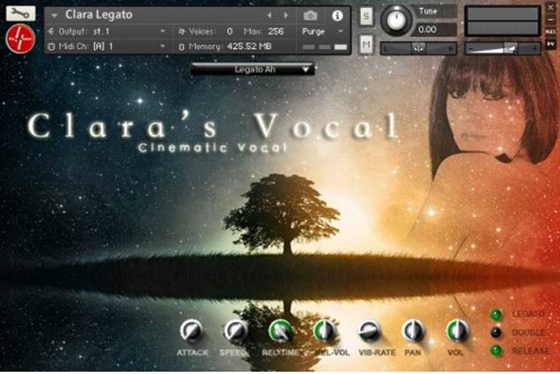Mute the instrument with M button
The width and height of the screenshot is (560, 374).
(366, 45)
